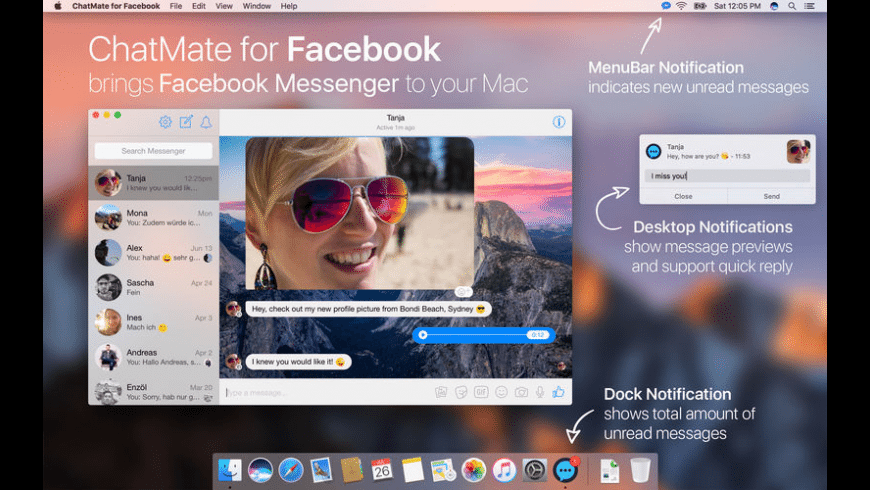Open the document stack in the Dock

pyautogui.click(x=609, y=471)
